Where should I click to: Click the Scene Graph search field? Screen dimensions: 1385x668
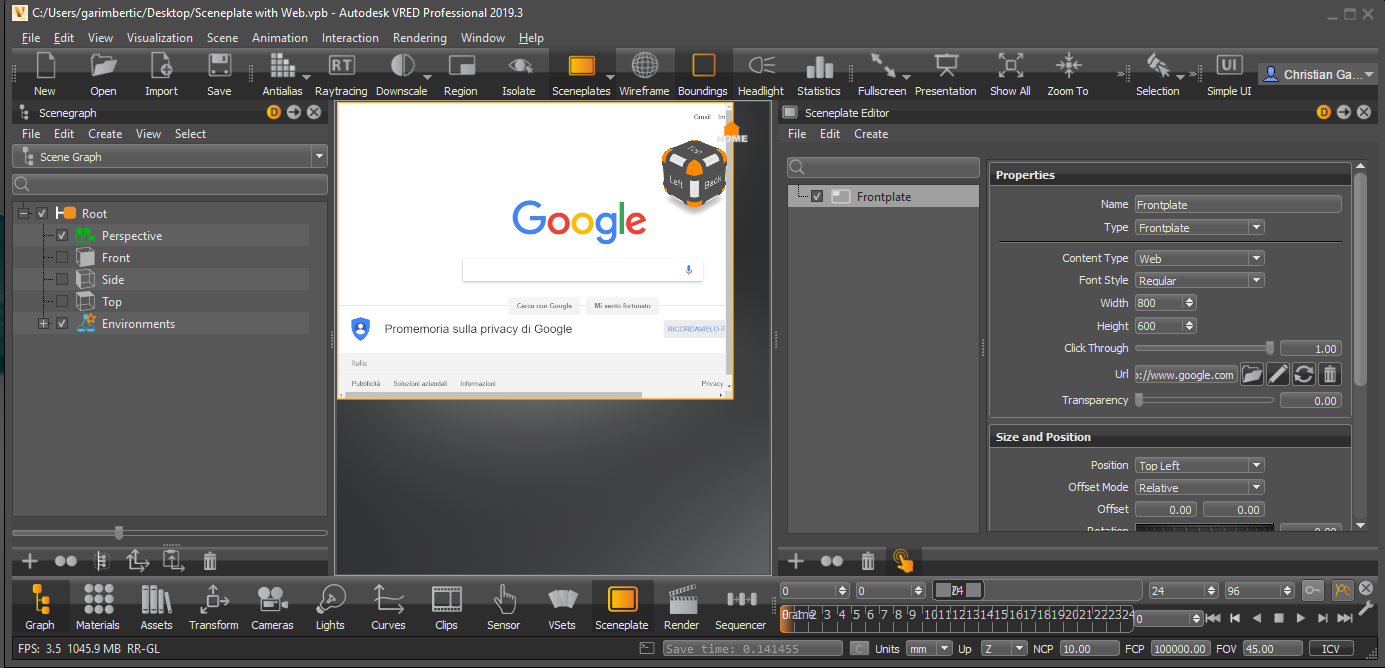[x=170, y=184]
